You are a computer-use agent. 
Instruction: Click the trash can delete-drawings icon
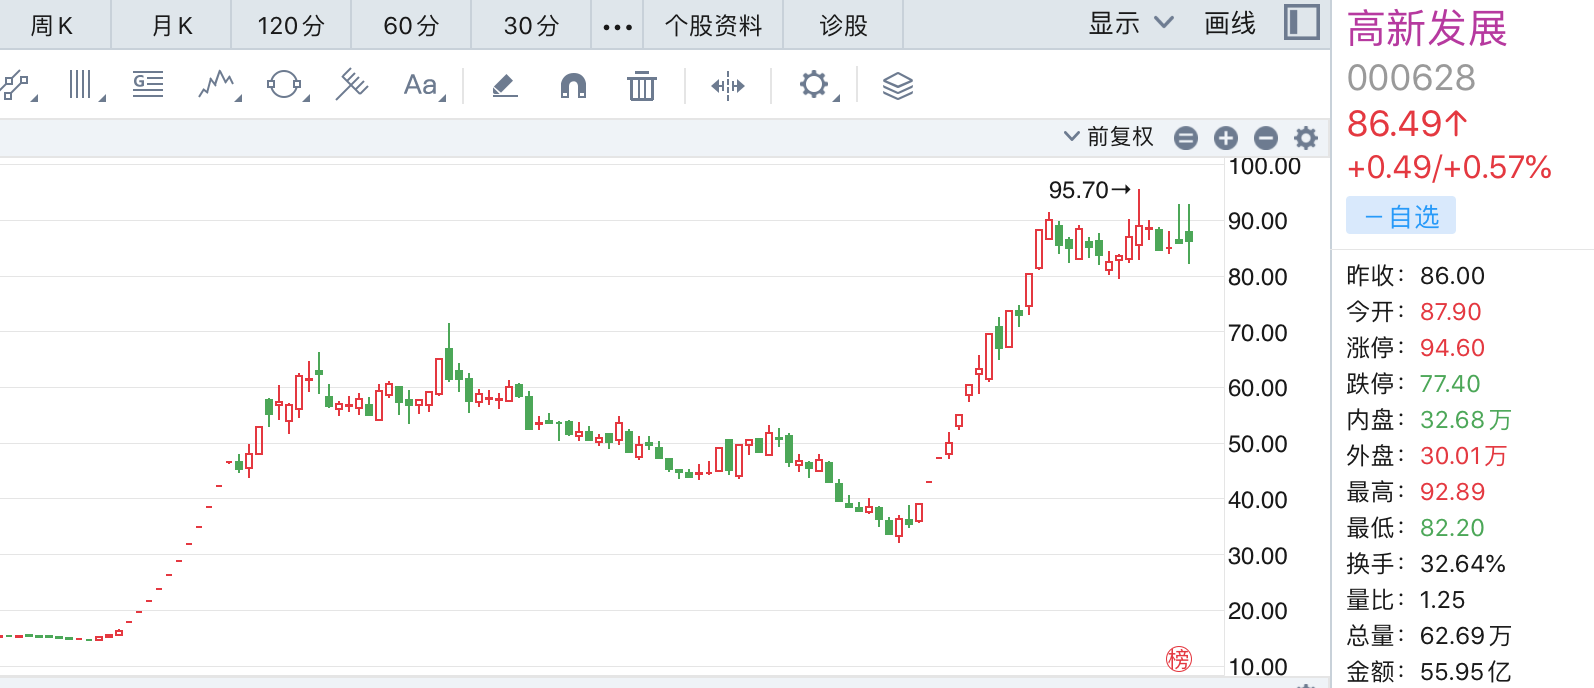click(x=641, y=86)
